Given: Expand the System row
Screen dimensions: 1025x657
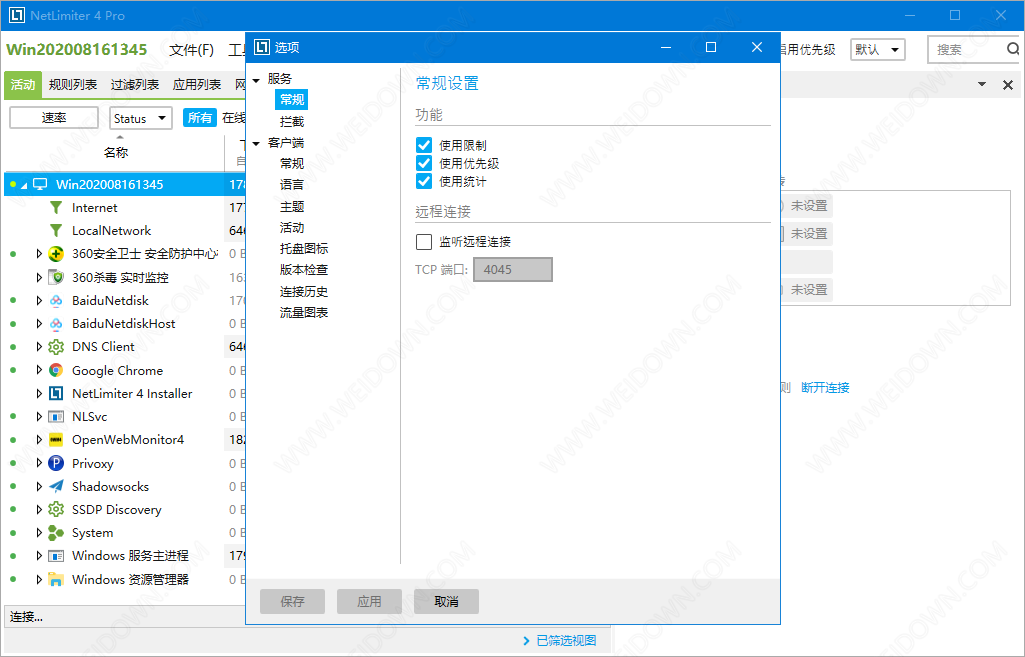Looking at the screenshot, I should point(39,533).
